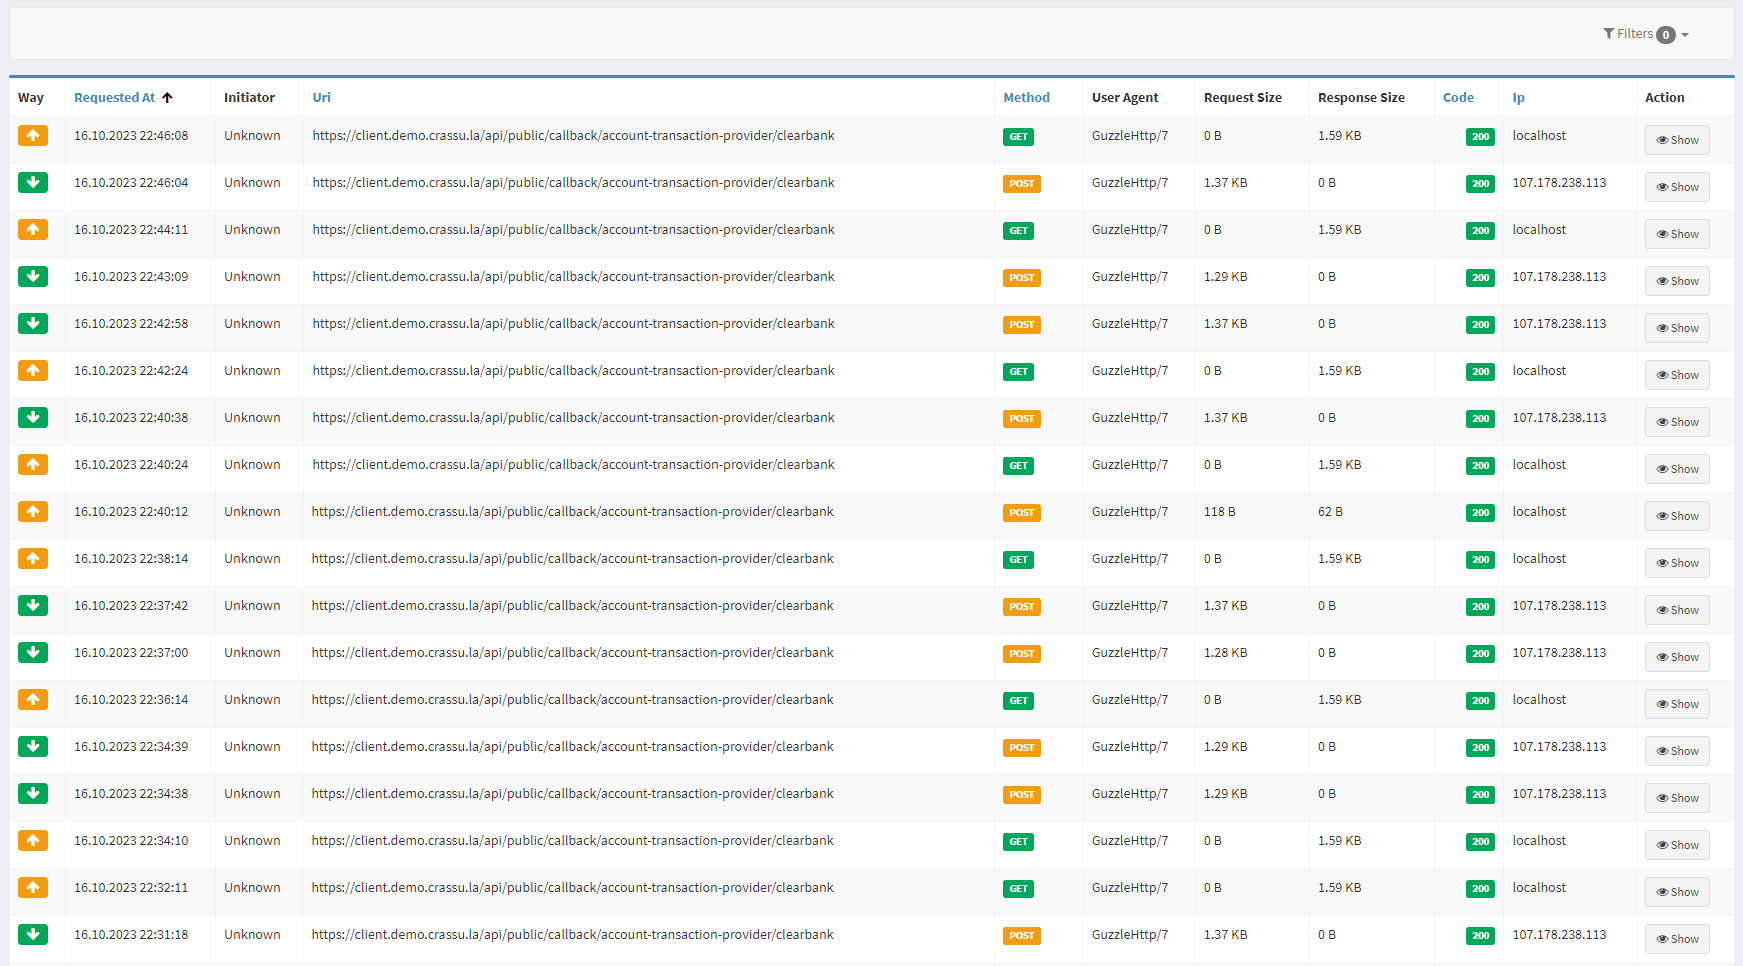Expand the Filters caret to reveal filter options
Viewport: 1743px width, 966px height.
click(1687, 33)
